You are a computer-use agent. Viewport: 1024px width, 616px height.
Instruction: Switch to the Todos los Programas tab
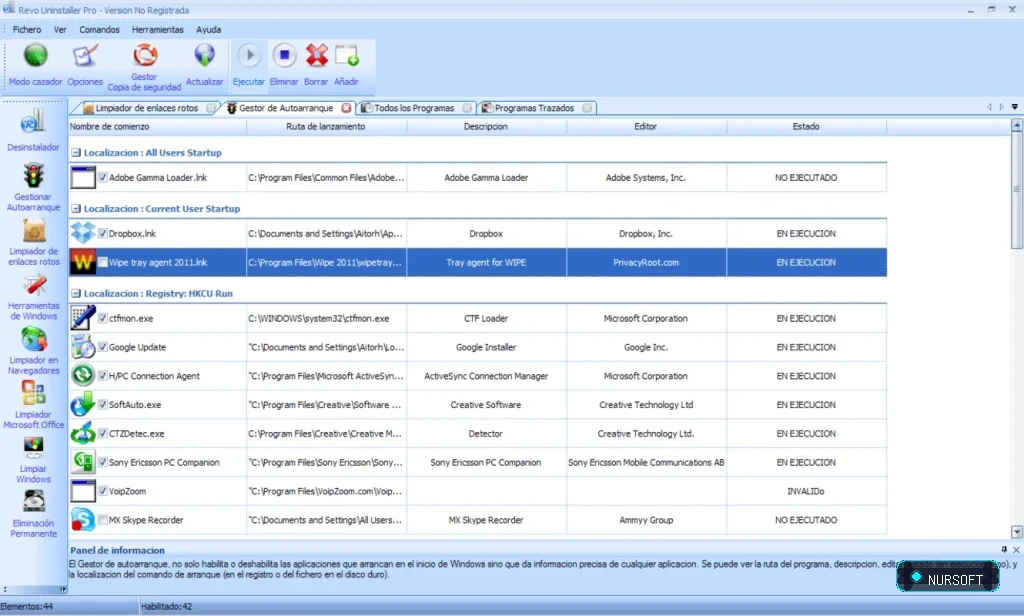click(413, 108)
